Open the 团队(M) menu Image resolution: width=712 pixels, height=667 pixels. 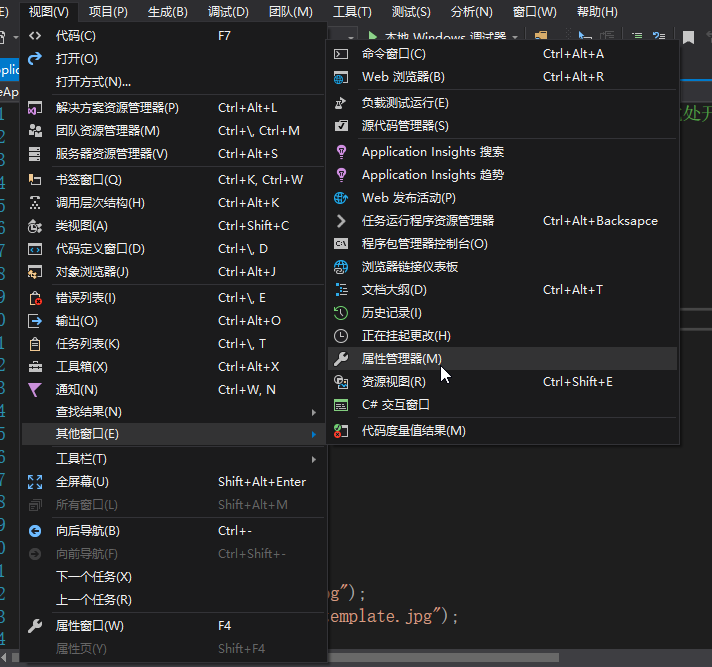291,12
